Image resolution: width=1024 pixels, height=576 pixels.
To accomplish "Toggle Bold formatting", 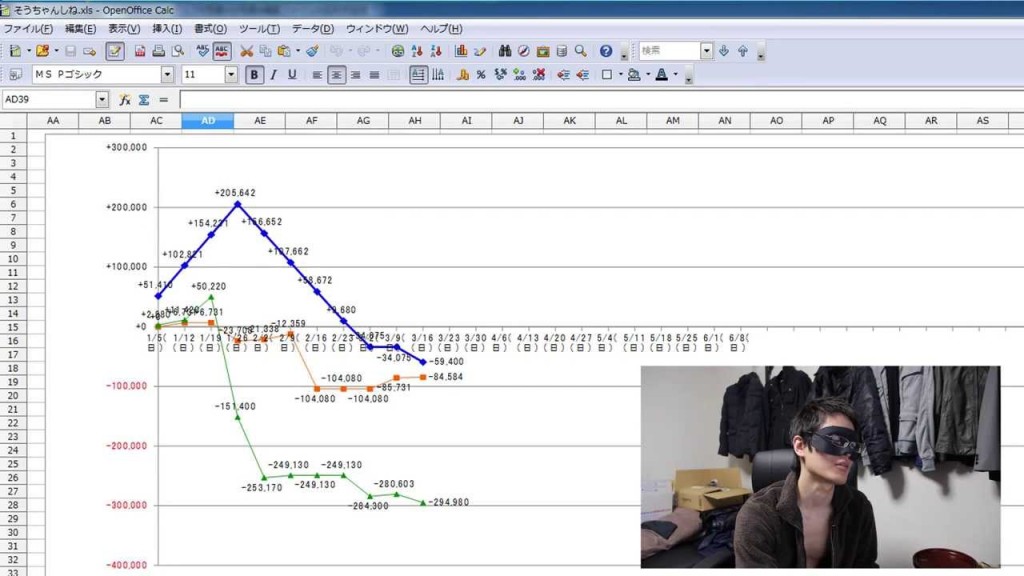I will (x=255, y=75).
